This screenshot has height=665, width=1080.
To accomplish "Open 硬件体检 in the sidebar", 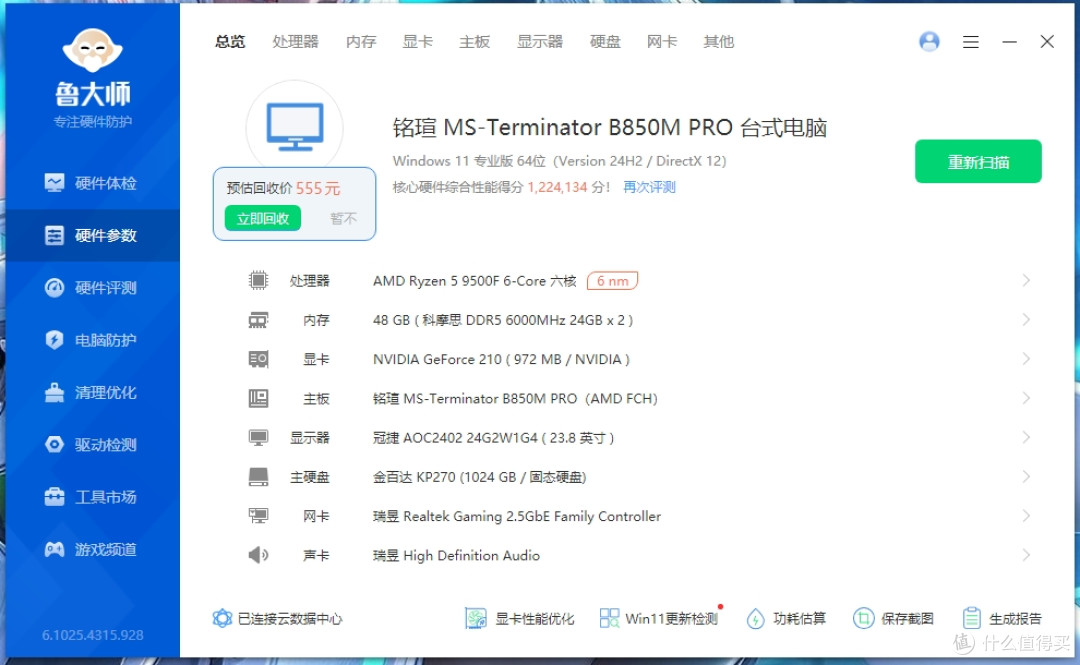I will [91, 183].
